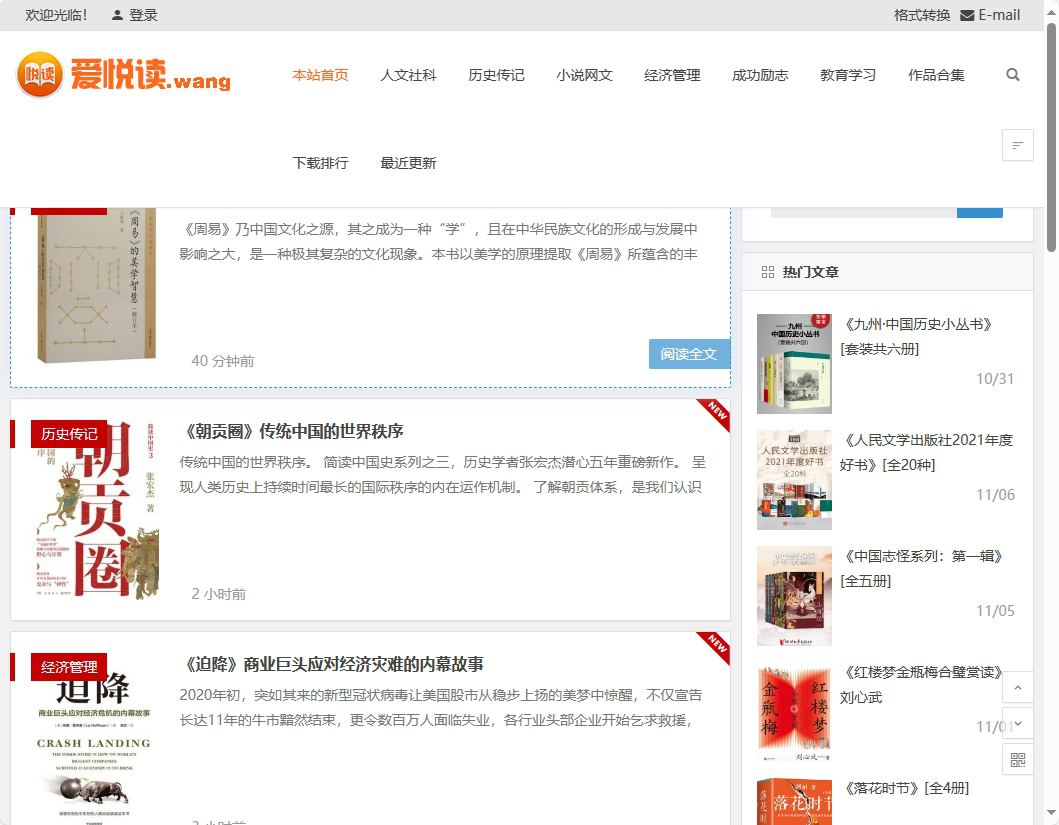Open article 《迫降》商业巨头应对经济灾难的内幕故事
This screenshot has height=825, width=1059.
click(333, 664)
